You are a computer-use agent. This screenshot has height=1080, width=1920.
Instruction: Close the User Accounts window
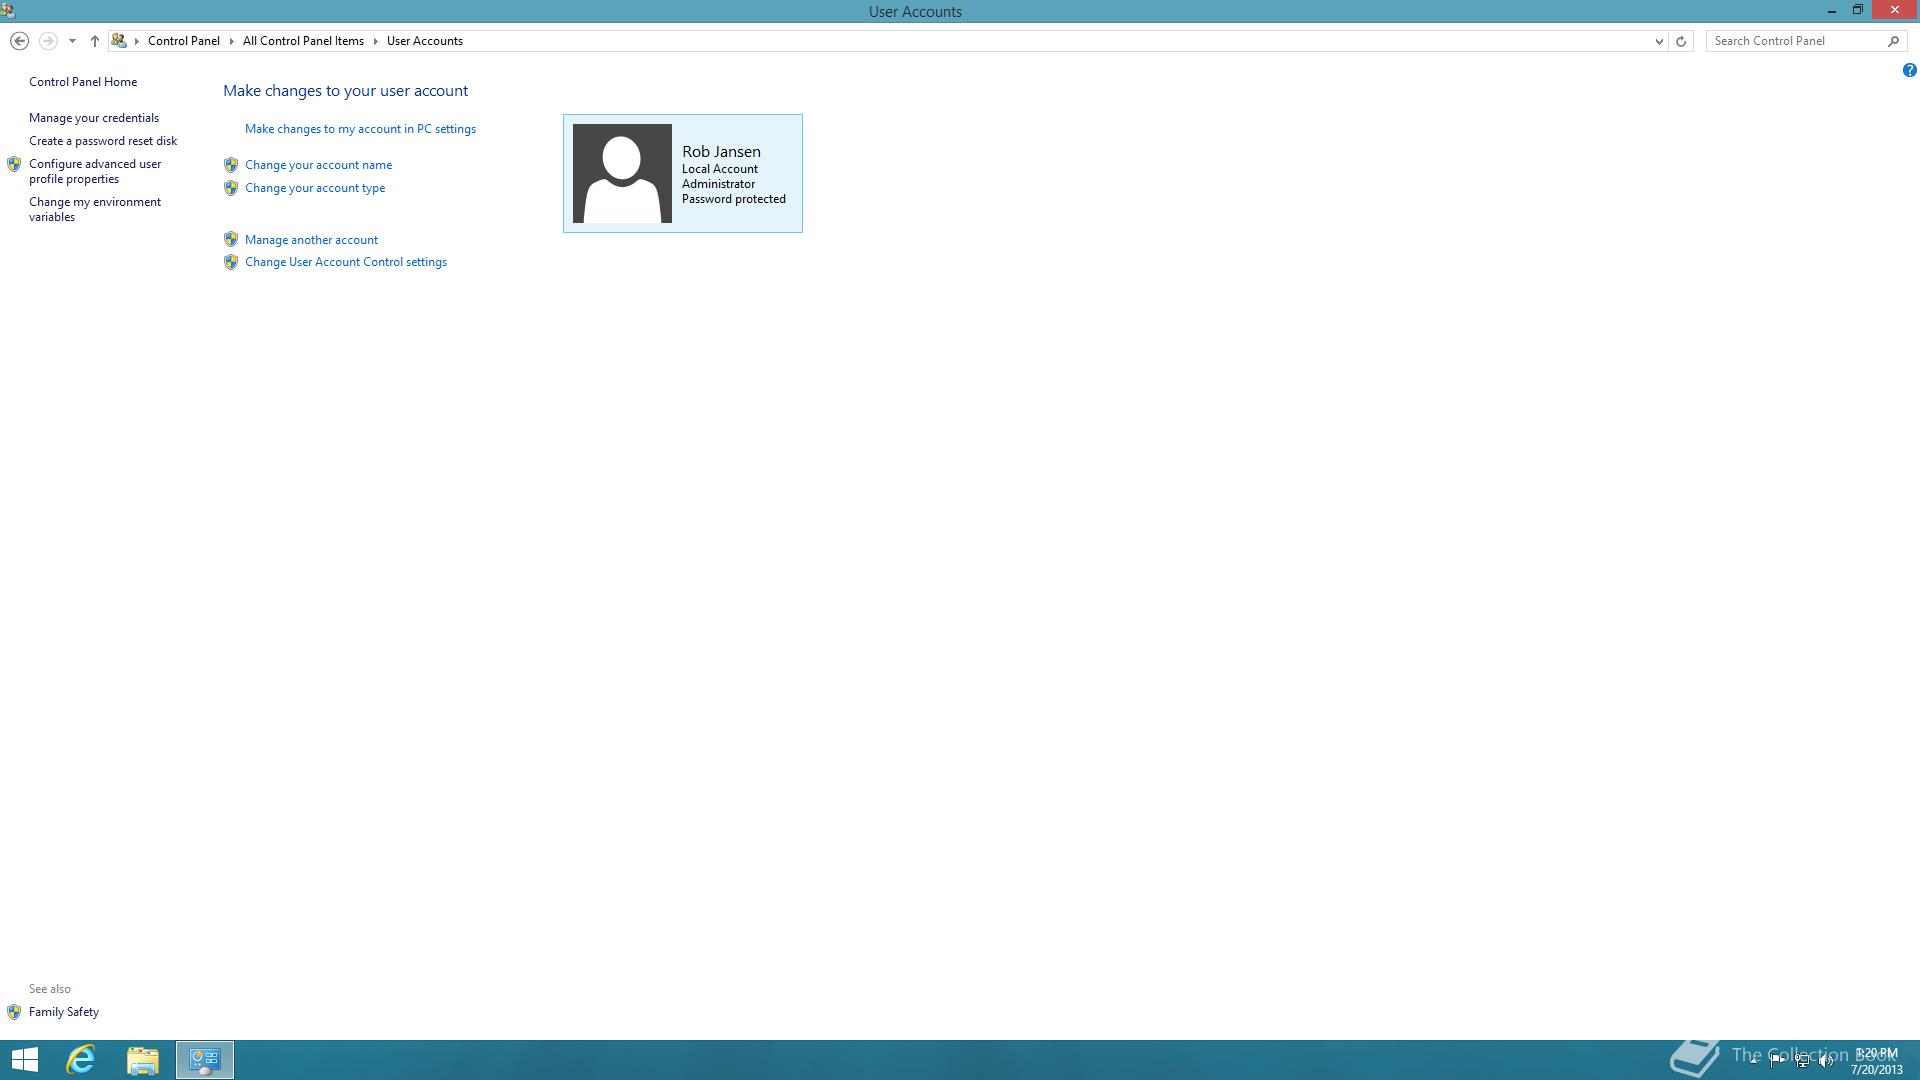[1895, 10]
